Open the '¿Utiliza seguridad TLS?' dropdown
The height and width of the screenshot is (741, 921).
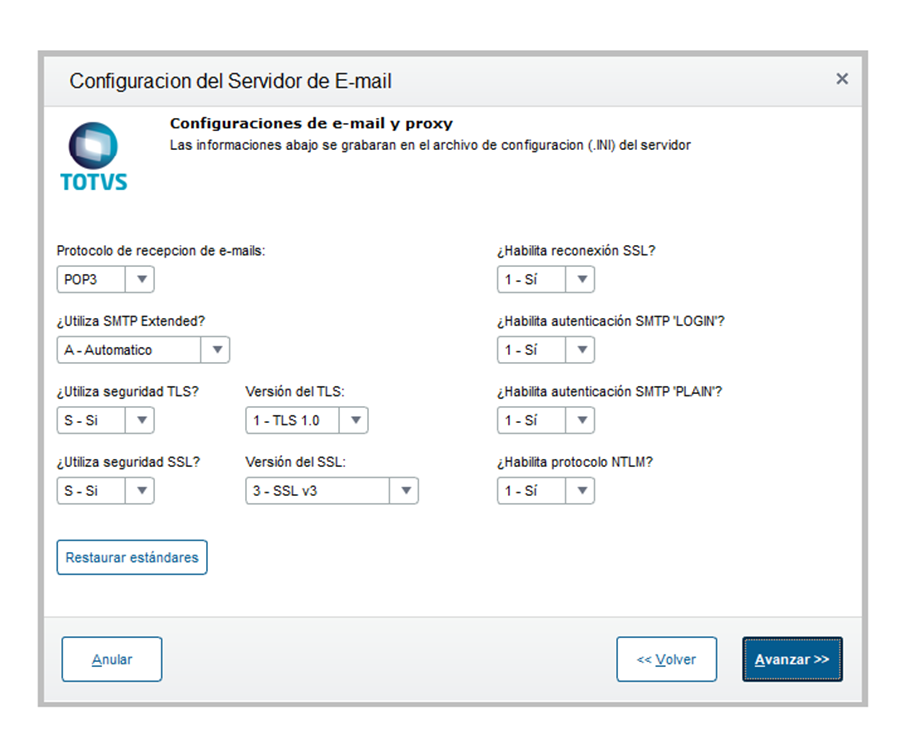pyautogui.click(x=140, y=420)
